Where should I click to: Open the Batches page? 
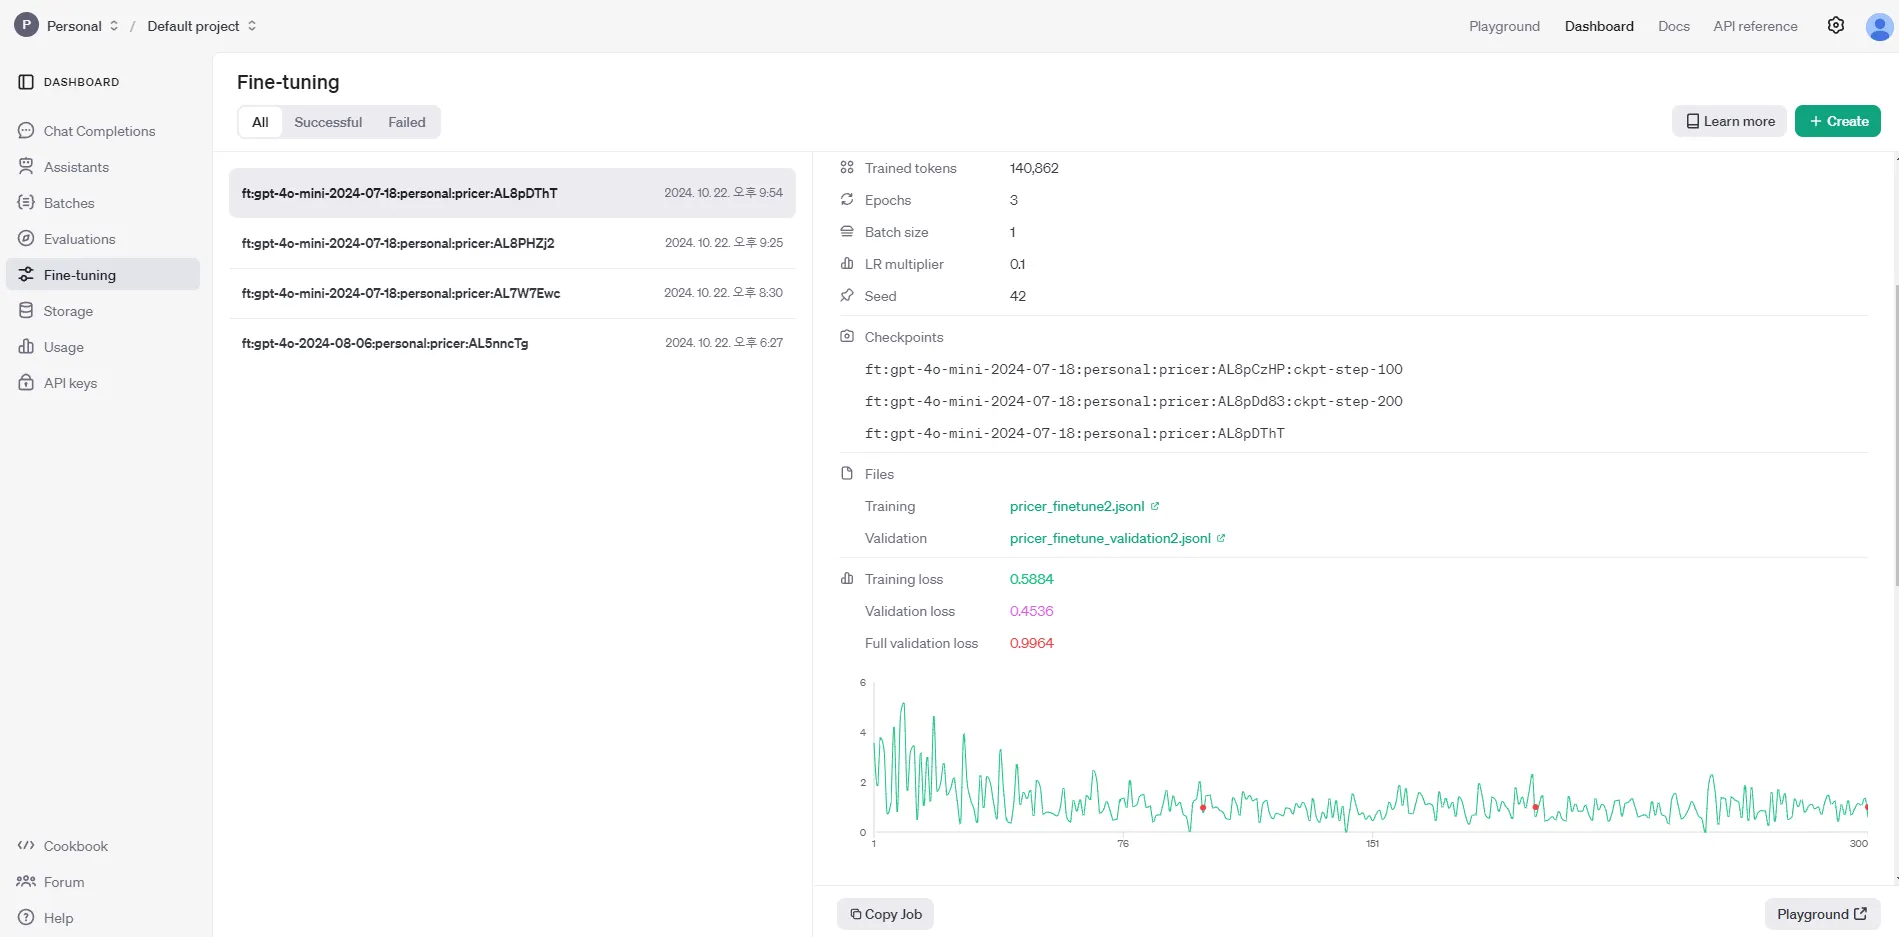point(69,203)
